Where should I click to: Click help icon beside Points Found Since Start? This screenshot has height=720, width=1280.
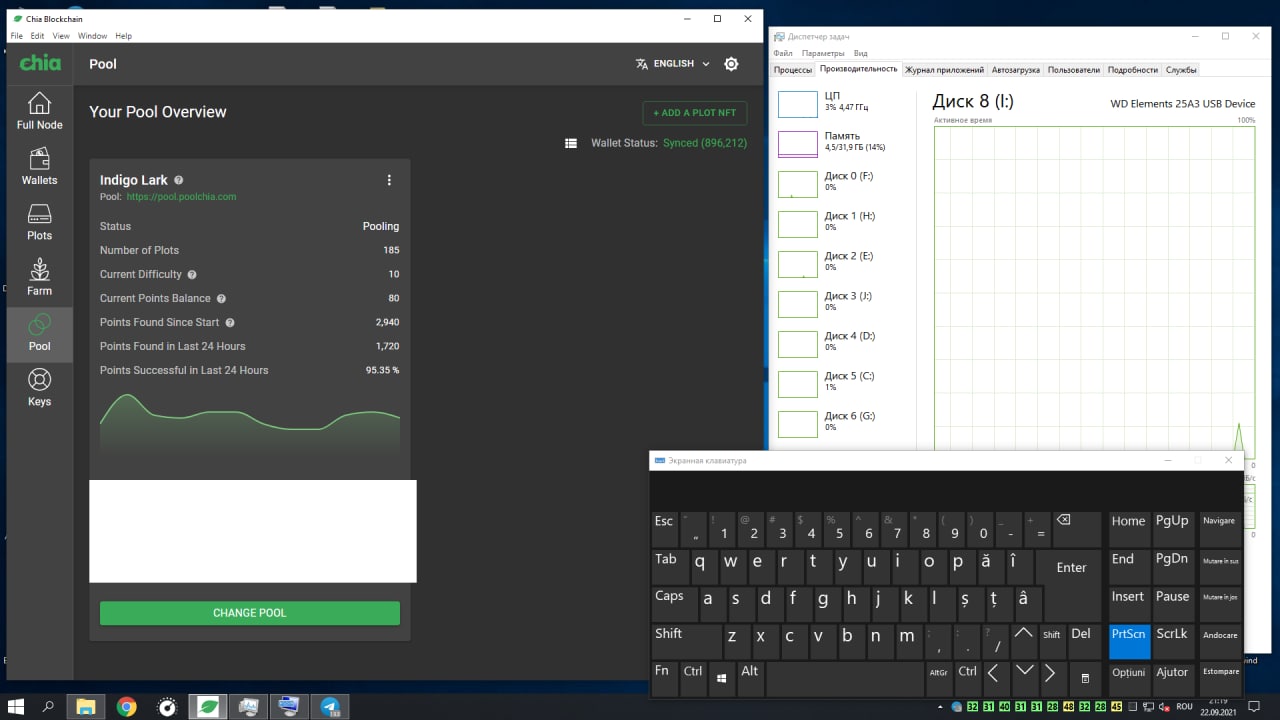coord(229,322)
